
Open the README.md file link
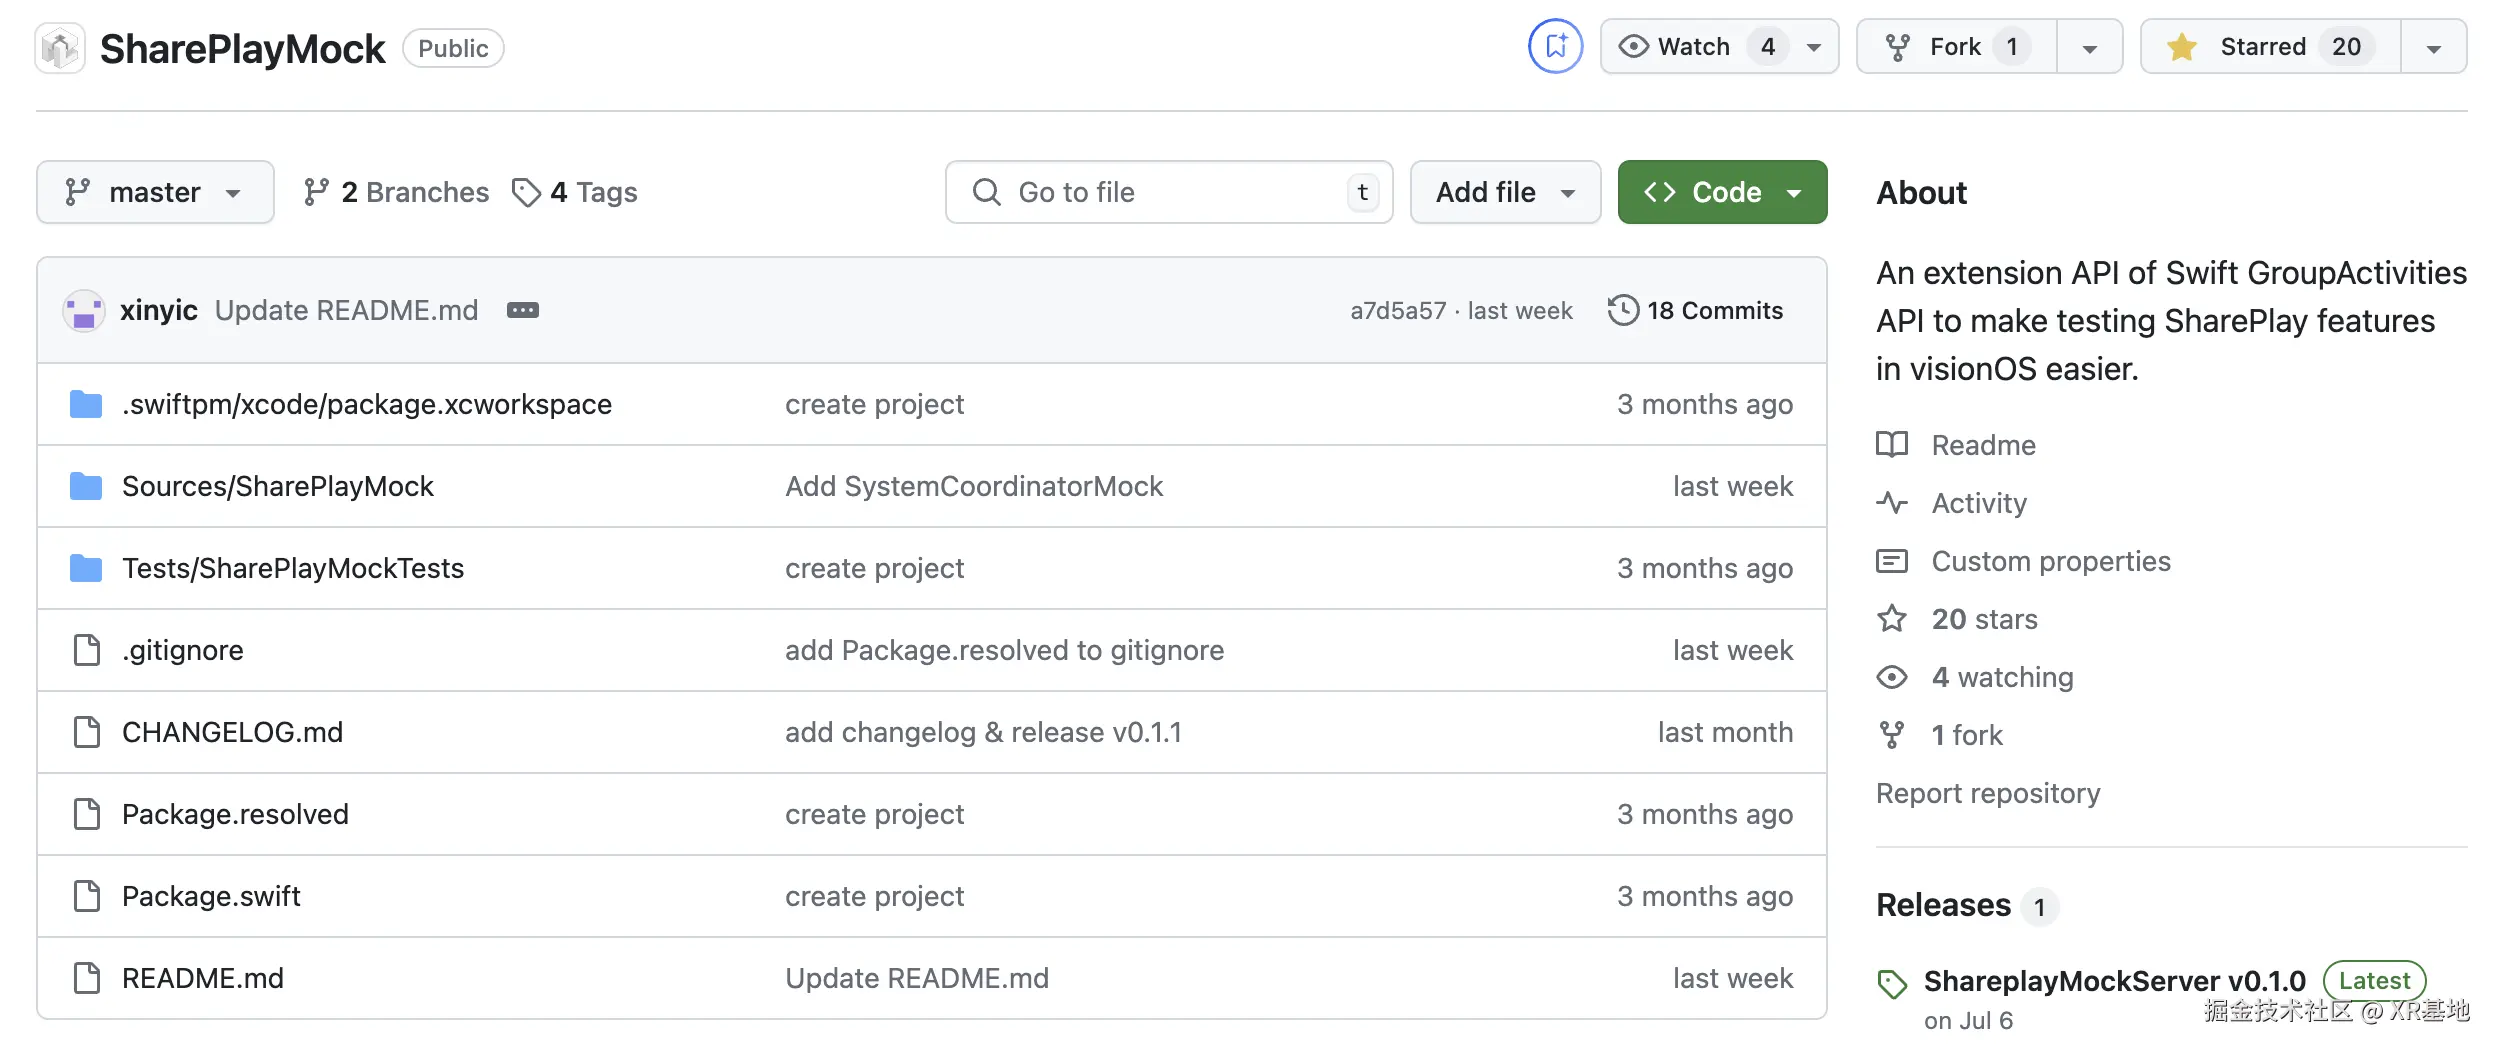tap(203, 978)
